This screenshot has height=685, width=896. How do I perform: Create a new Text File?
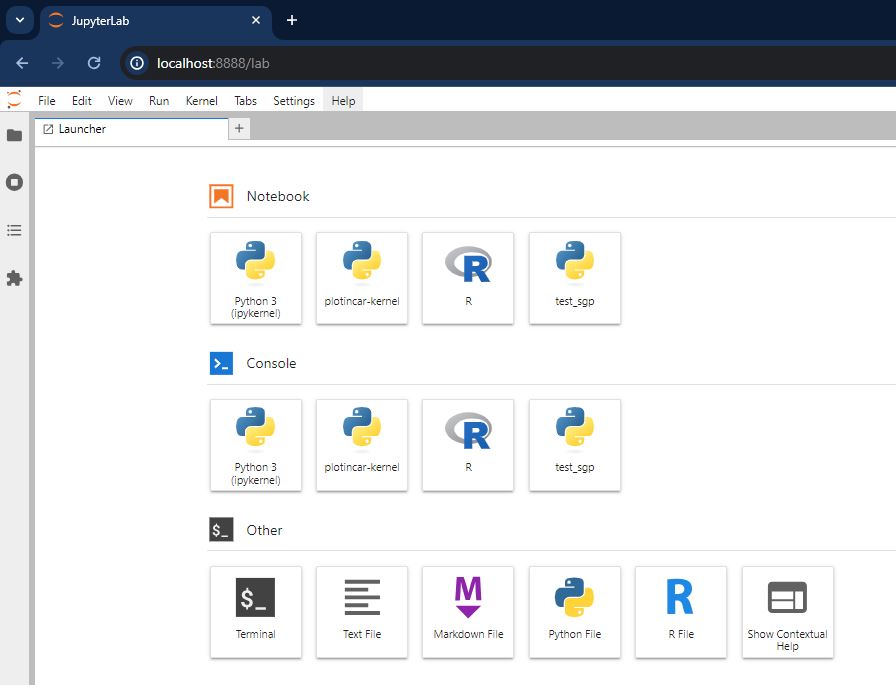pos(362,612)
